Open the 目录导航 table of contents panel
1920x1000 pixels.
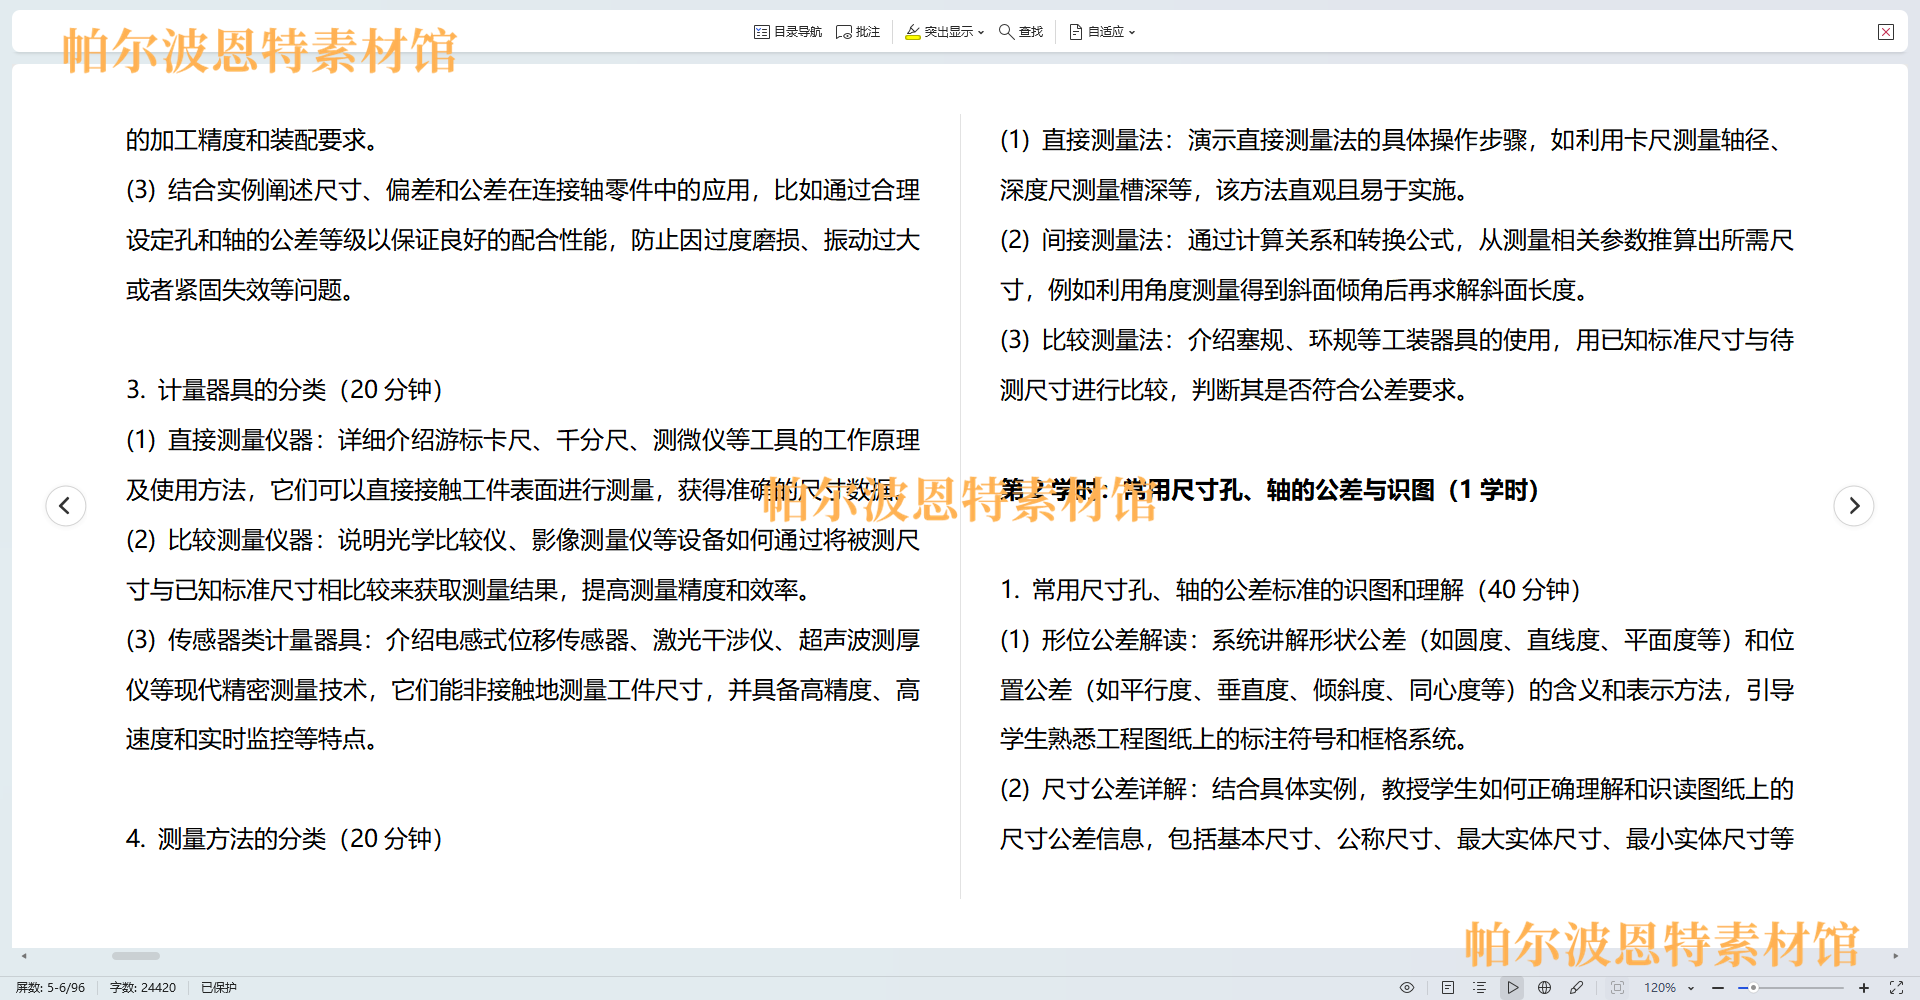coord(787,32)
